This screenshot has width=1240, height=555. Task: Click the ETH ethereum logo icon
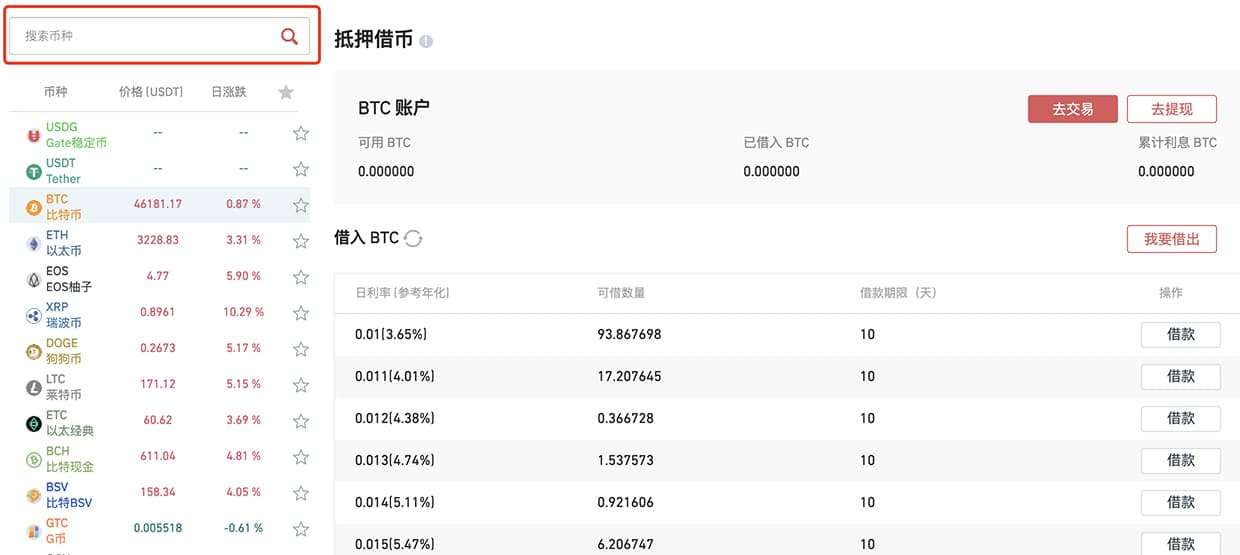[x=33, y=243]
